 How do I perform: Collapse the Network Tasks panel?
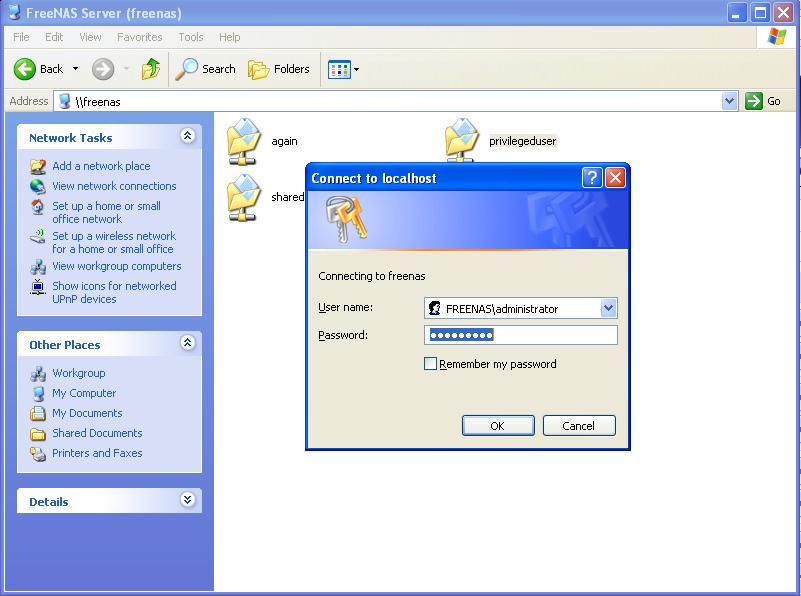point(187,136)
